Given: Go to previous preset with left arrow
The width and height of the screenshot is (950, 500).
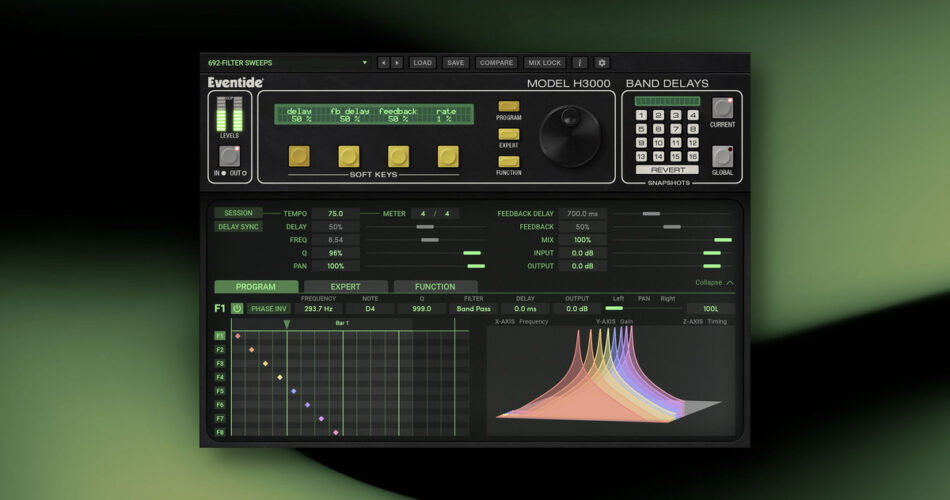Looking at the screenshot, I should coord(383,63).
